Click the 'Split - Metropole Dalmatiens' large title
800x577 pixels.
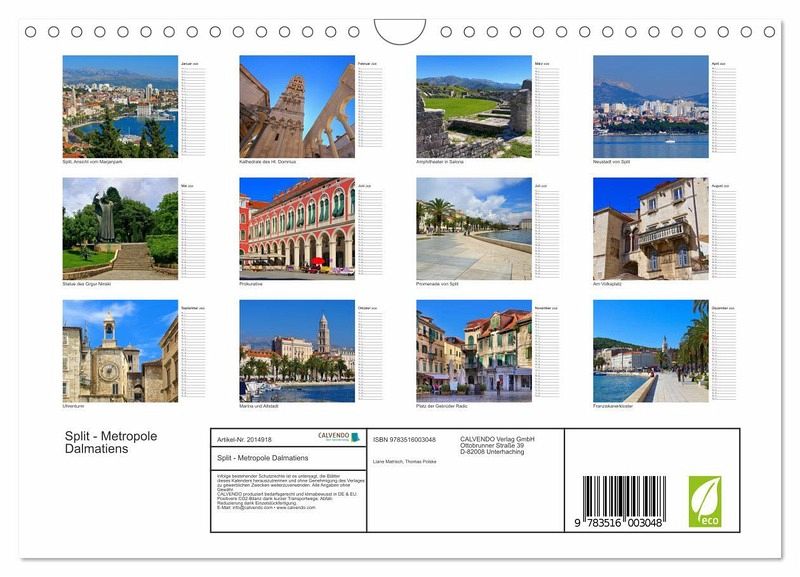click(110, 443)
